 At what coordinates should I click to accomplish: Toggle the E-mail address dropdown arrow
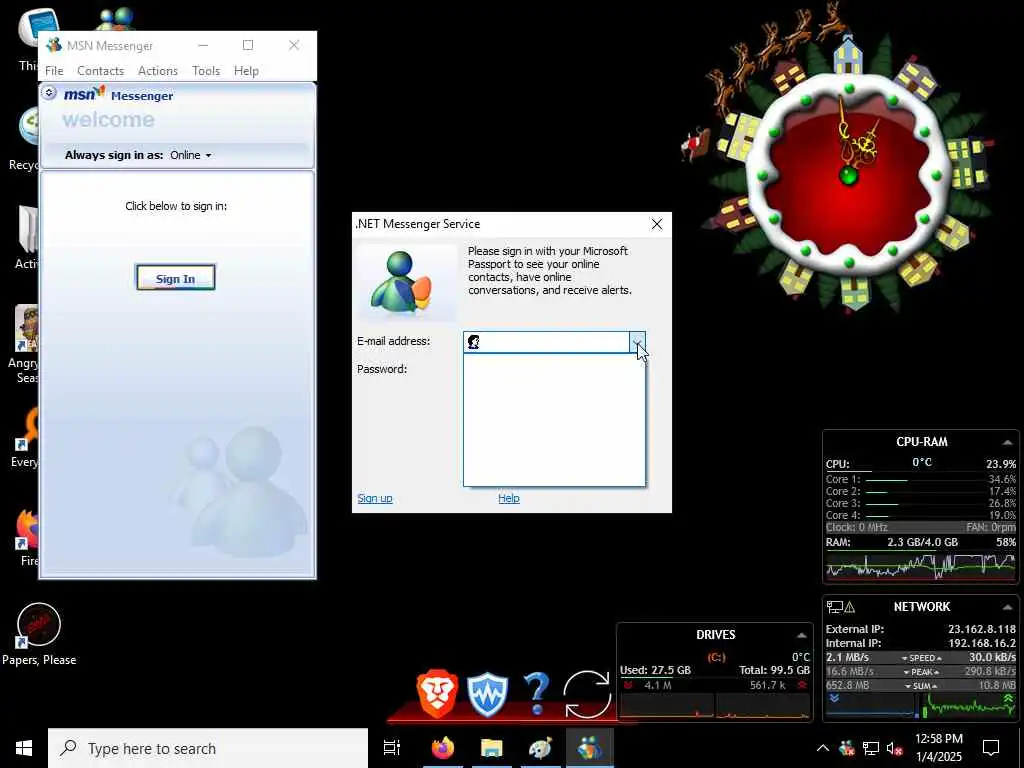637,342
